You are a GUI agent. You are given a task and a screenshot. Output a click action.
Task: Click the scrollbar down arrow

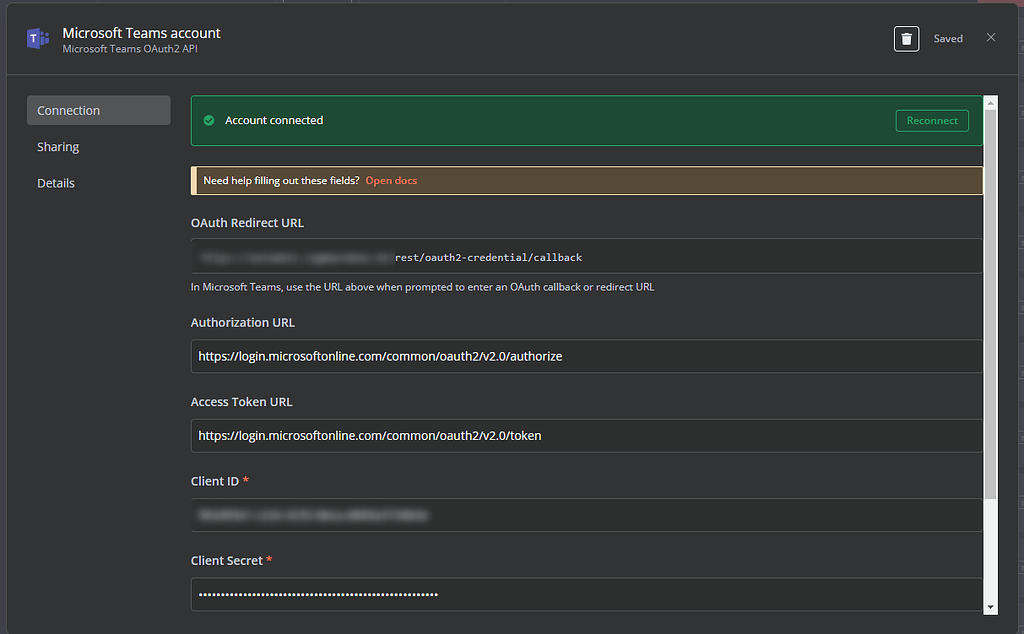[990, 606]
